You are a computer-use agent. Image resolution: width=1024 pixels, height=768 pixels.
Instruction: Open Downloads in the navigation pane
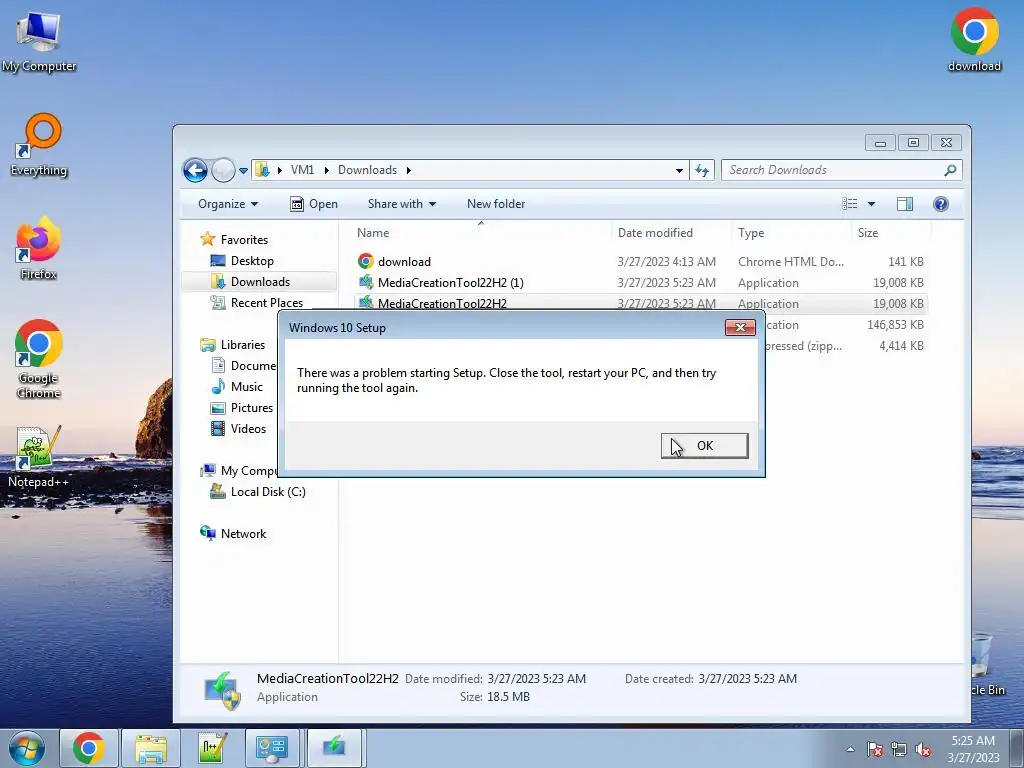(260, 281)
